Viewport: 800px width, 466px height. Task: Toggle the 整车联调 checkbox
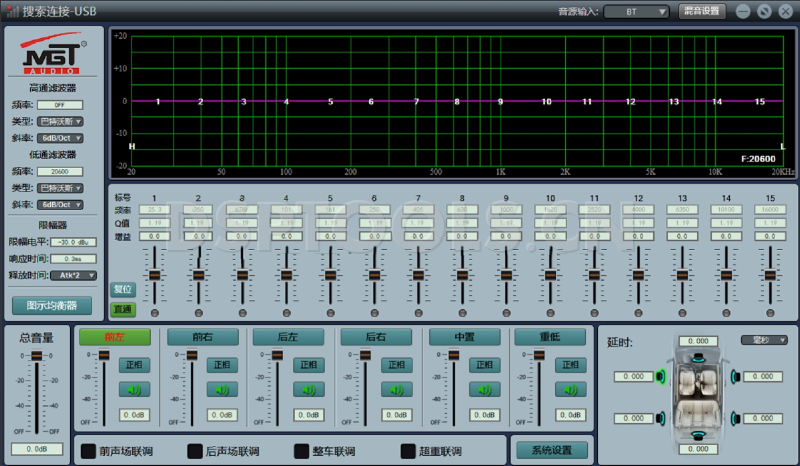point(302,451)
